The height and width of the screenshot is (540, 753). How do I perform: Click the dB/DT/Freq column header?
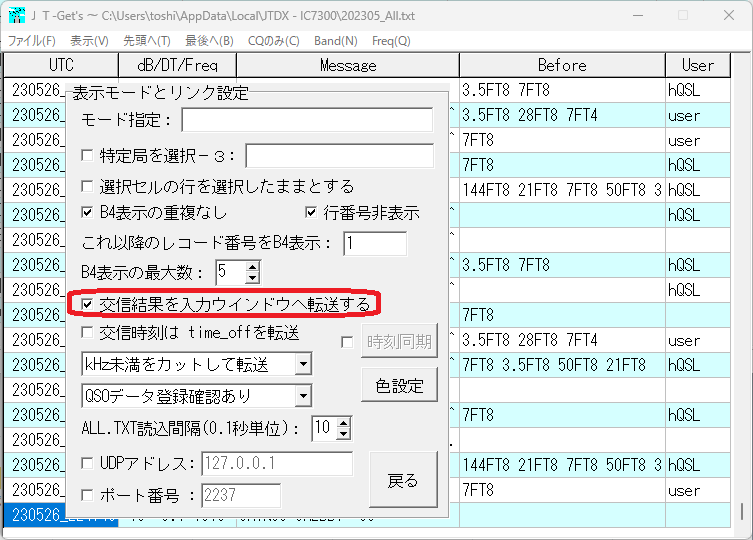tap(177, 65)
